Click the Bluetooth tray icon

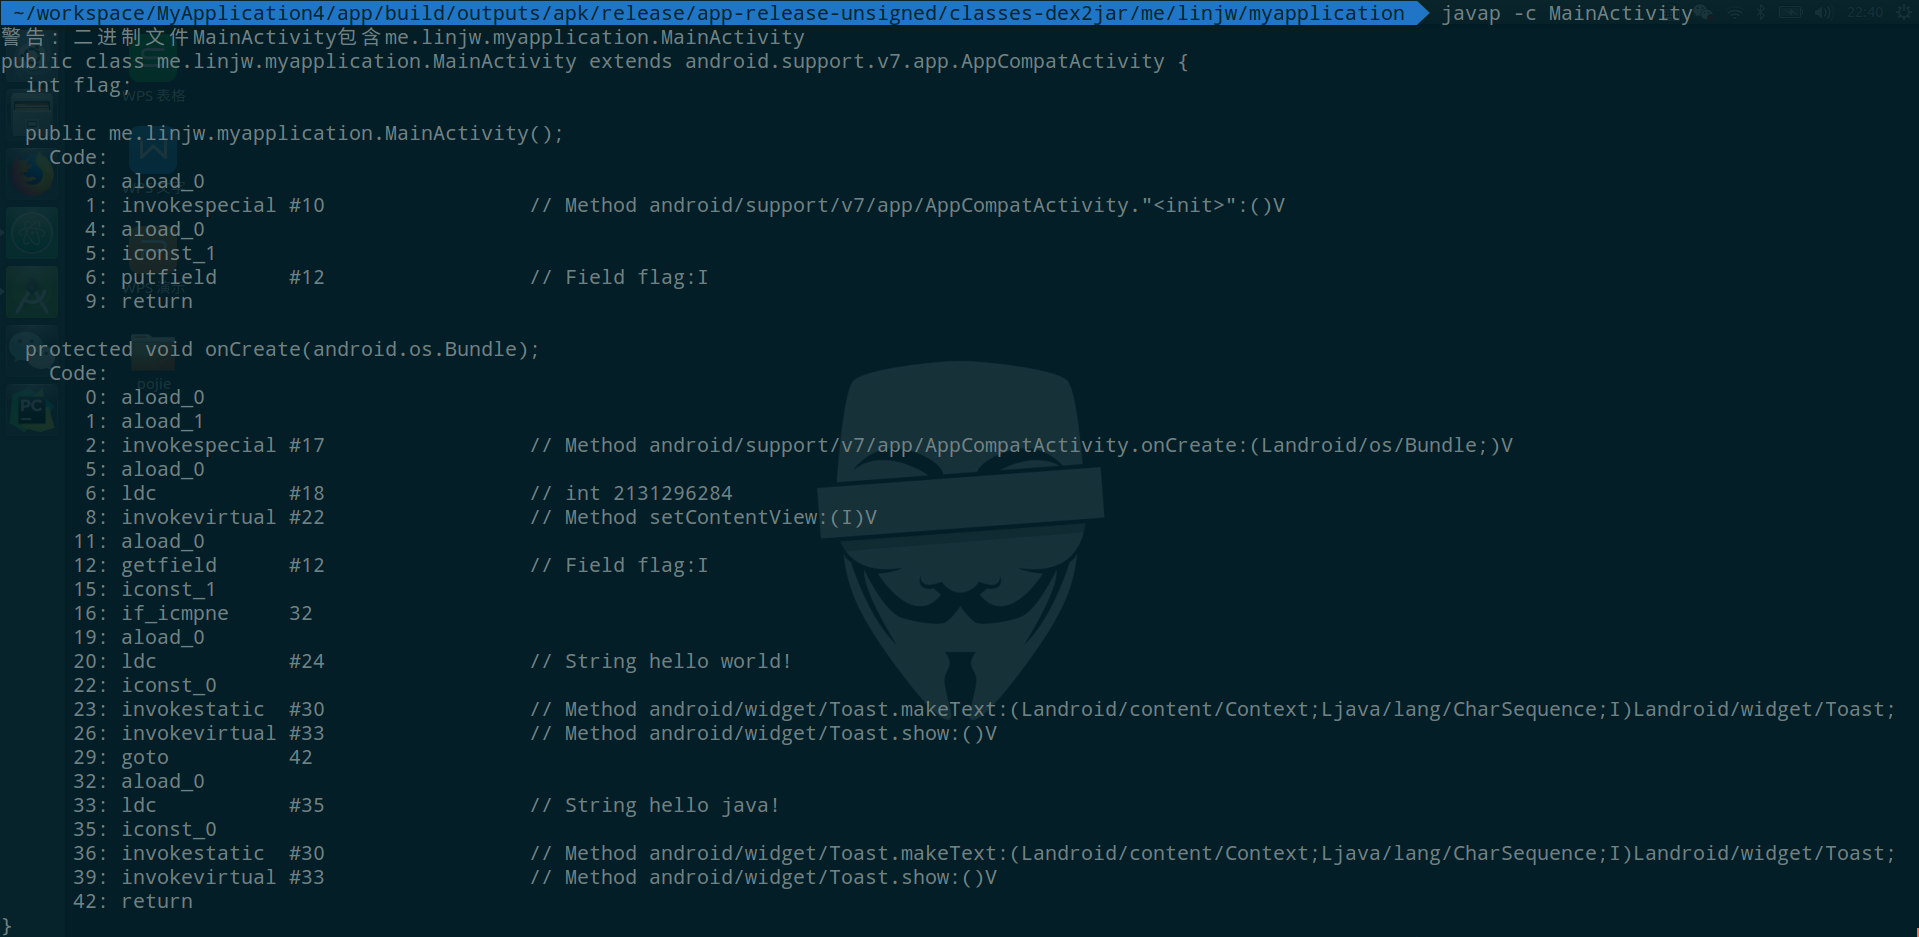click(x=1762, y=13)
